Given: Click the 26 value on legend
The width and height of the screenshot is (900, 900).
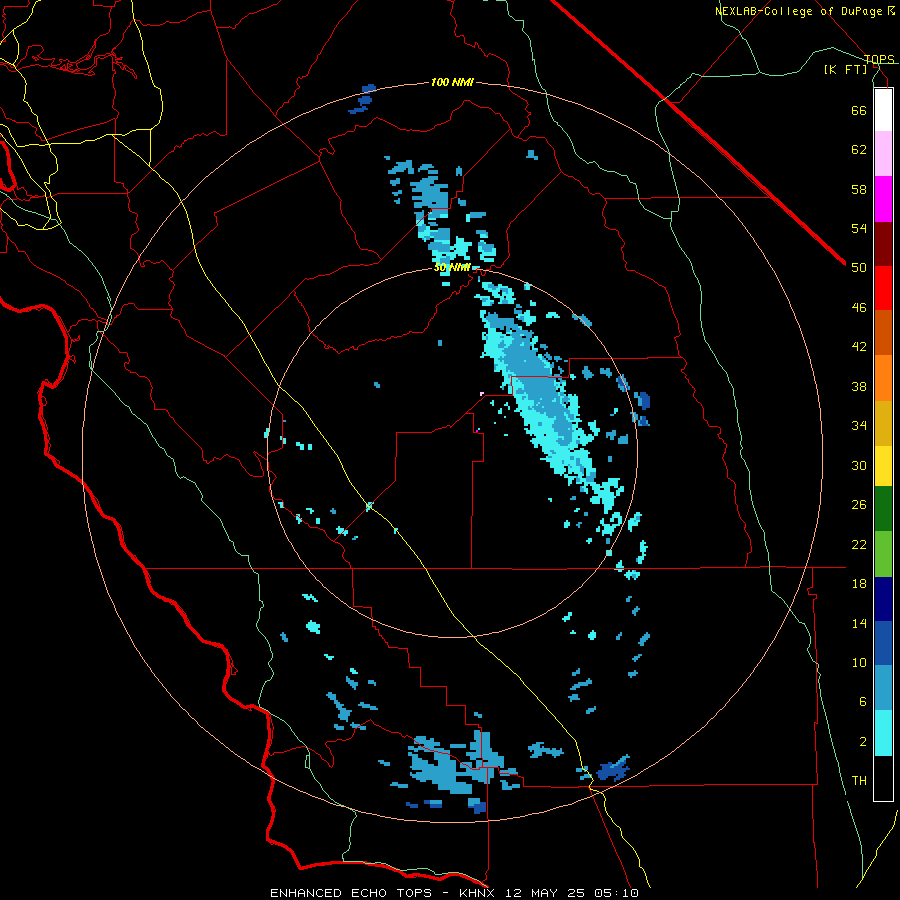Looking at the screenshot, I should [x=859, y=505].
